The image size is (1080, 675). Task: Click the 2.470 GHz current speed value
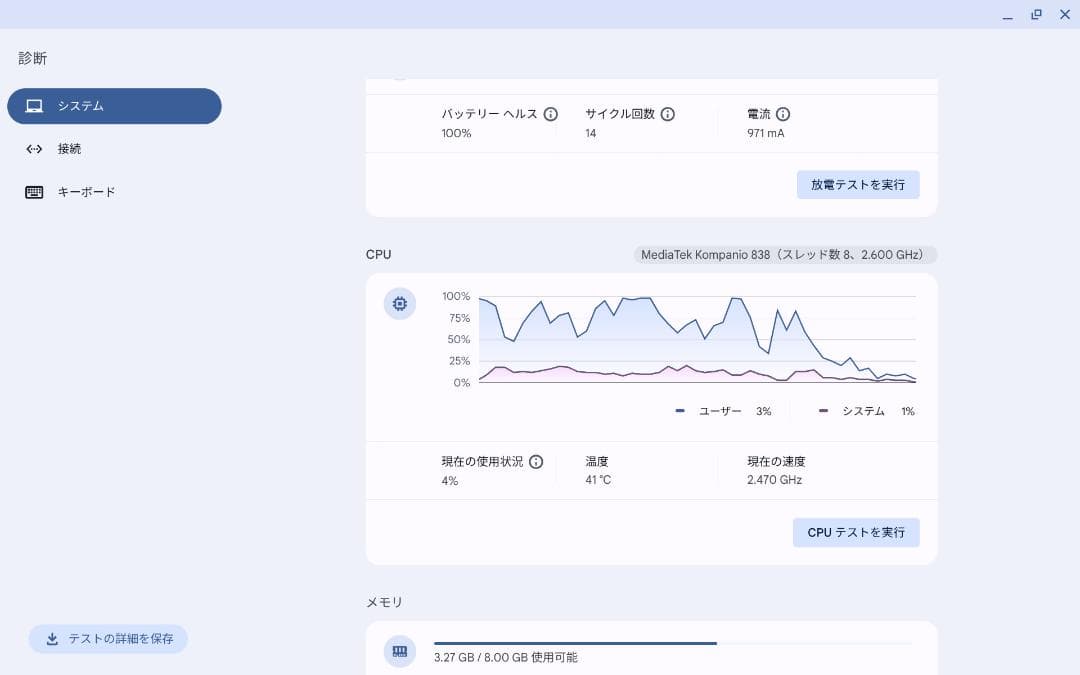click(x=774, y=480)
